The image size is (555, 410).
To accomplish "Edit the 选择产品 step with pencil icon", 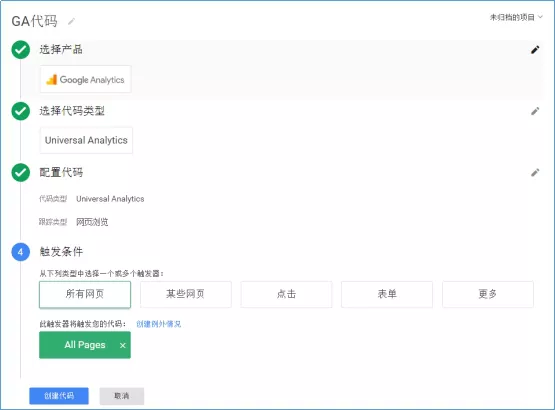I will pyautogui.click(x=535, y=50).
